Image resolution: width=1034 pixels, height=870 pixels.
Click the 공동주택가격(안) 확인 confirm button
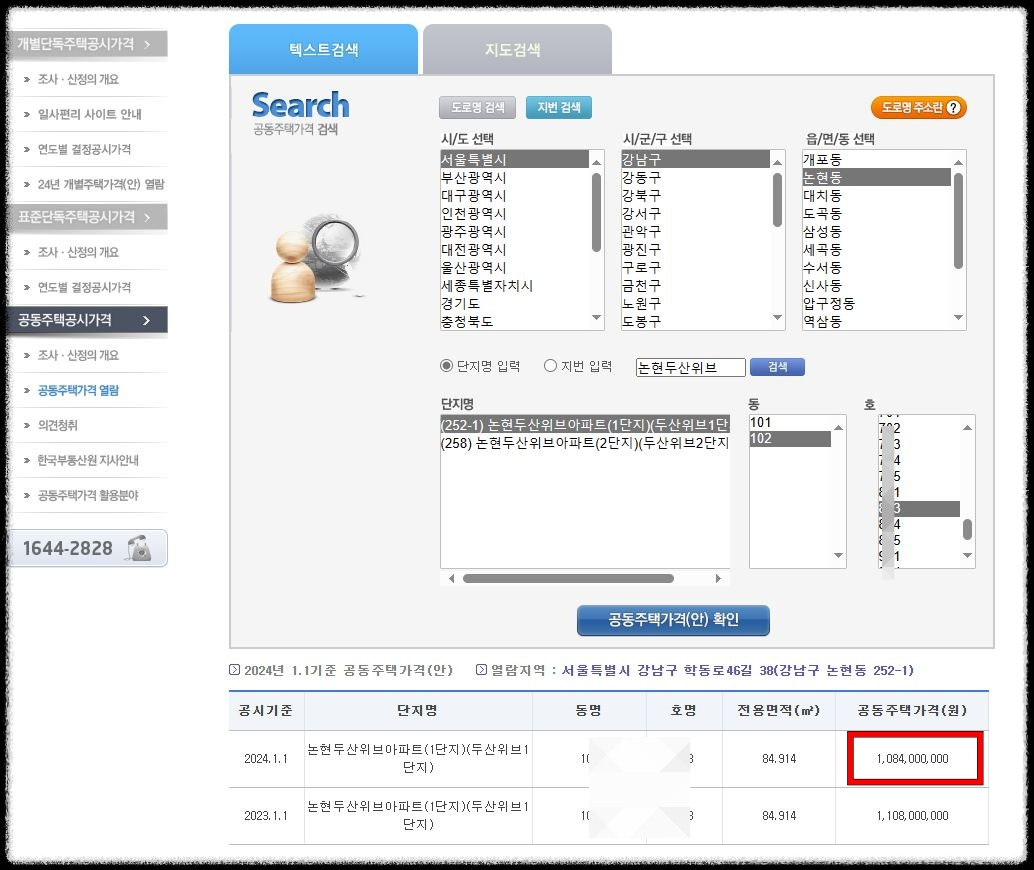click(672, 620)
